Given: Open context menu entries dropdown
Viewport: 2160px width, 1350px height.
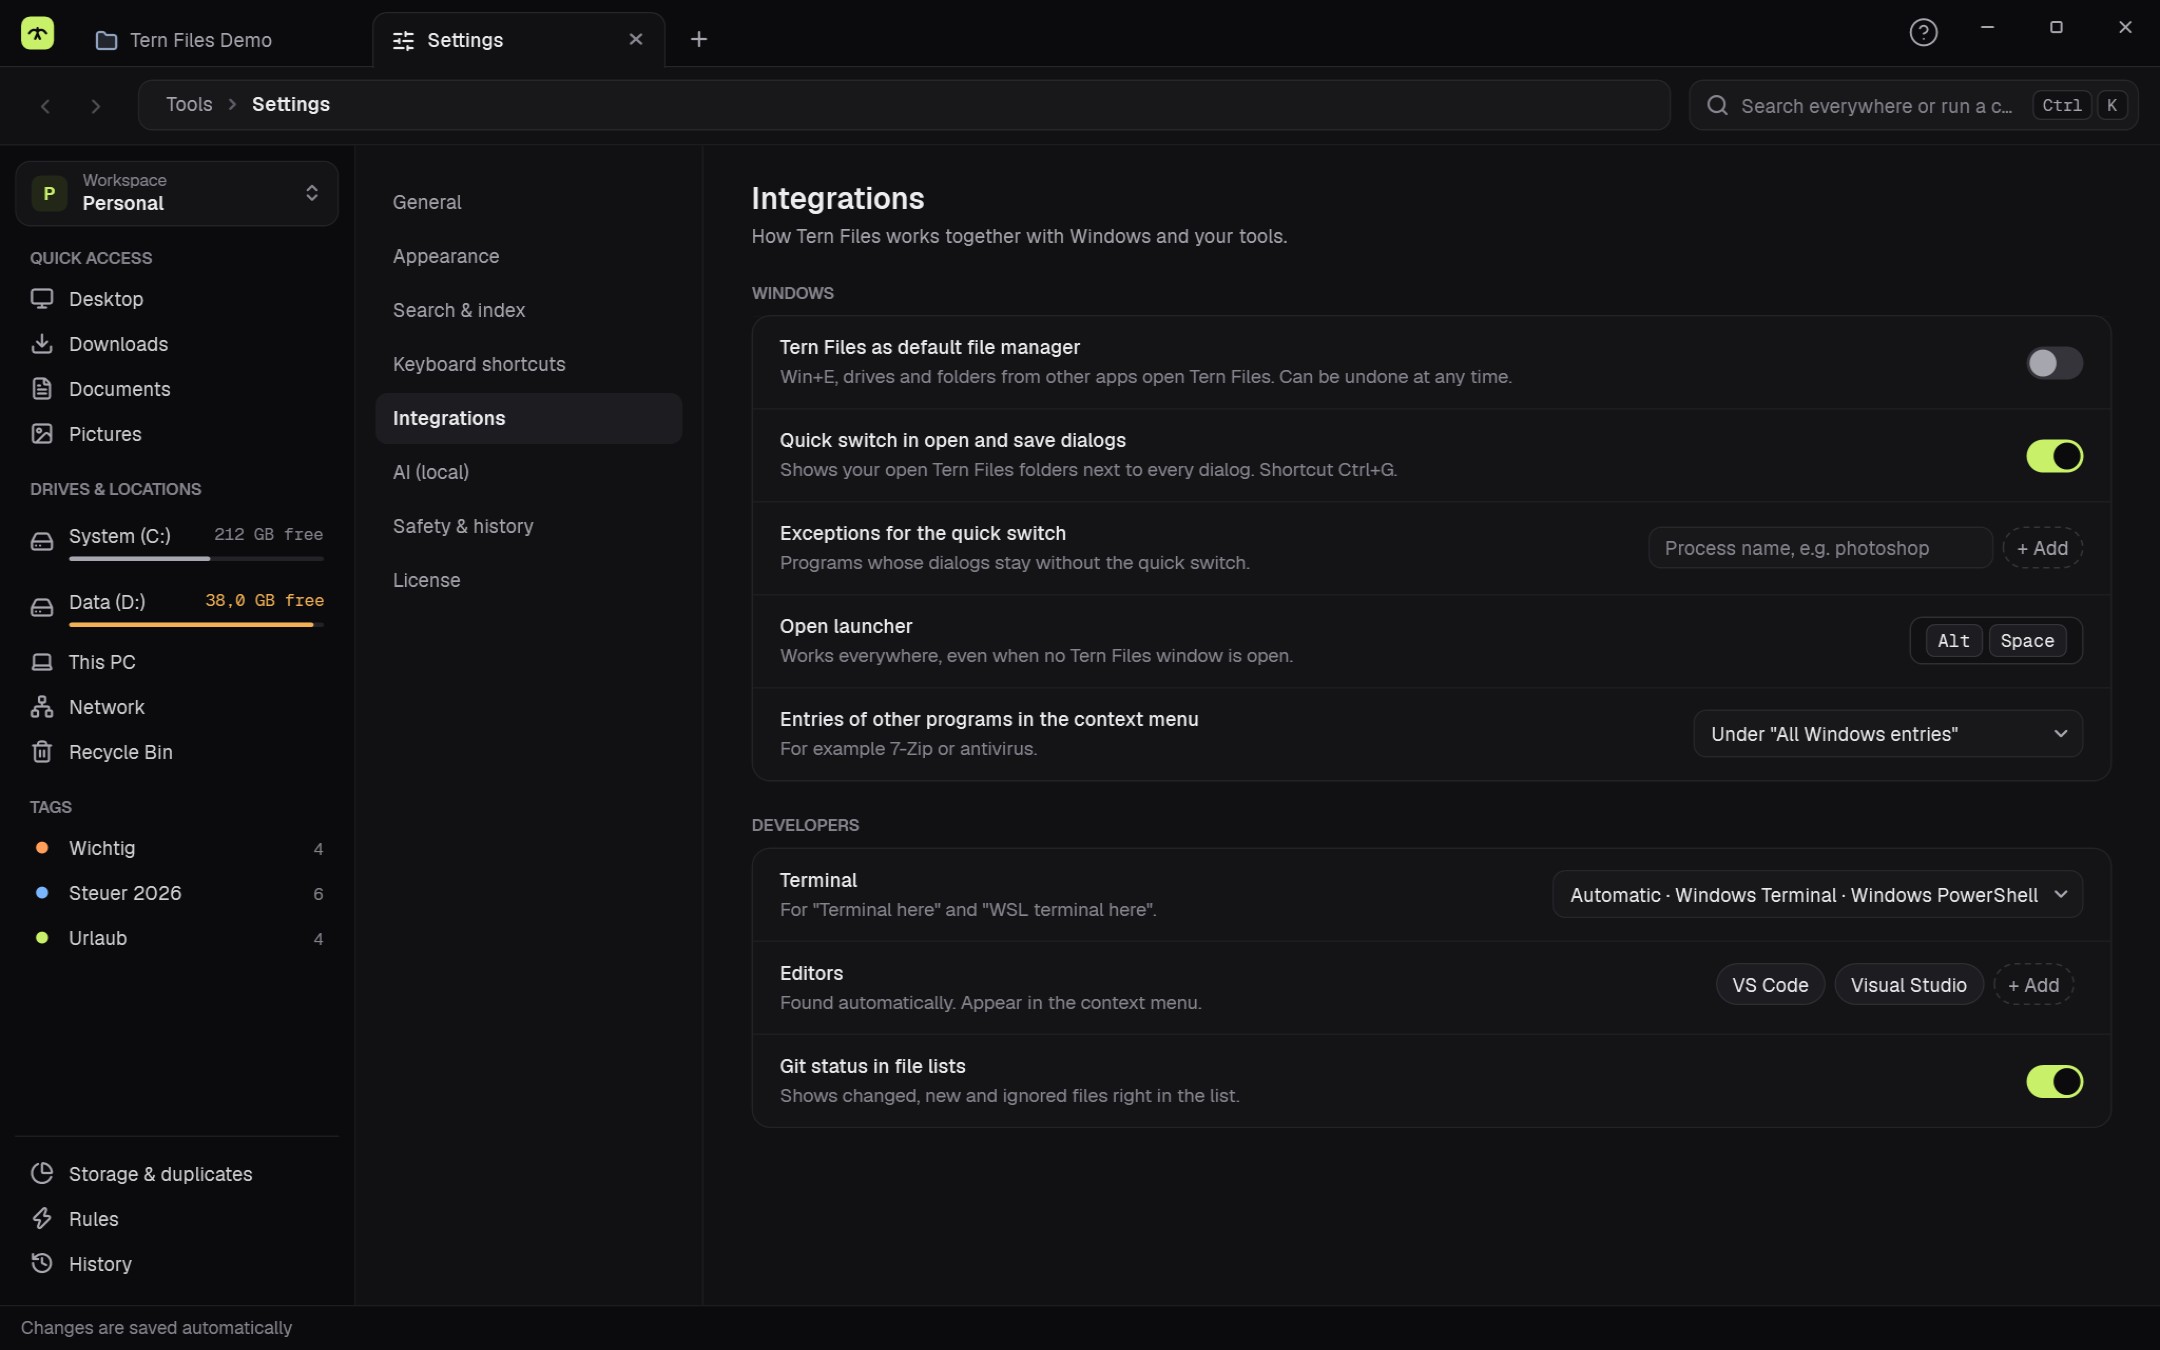Looking at the screenshot, I should point(1888,734).
